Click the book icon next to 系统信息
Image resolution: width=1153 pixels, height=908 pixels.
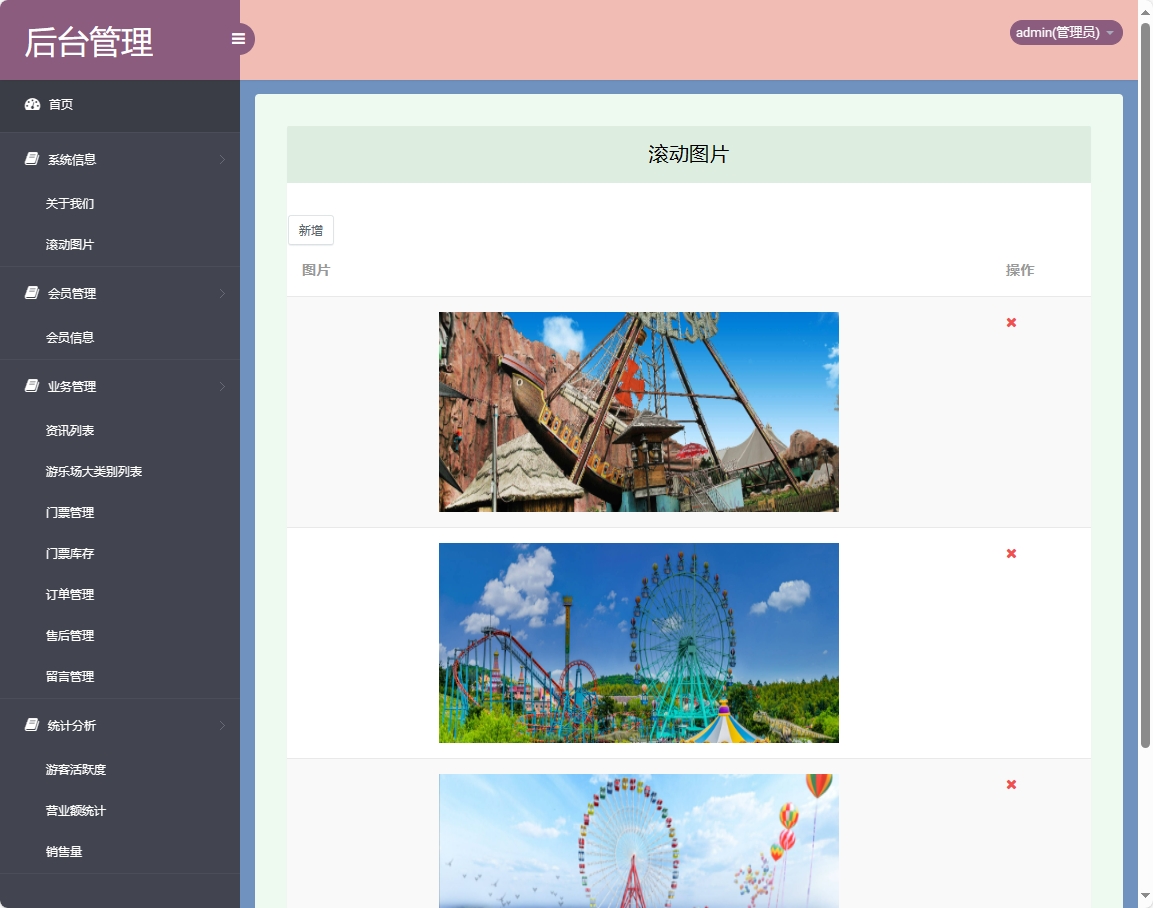tap(32, 159)
